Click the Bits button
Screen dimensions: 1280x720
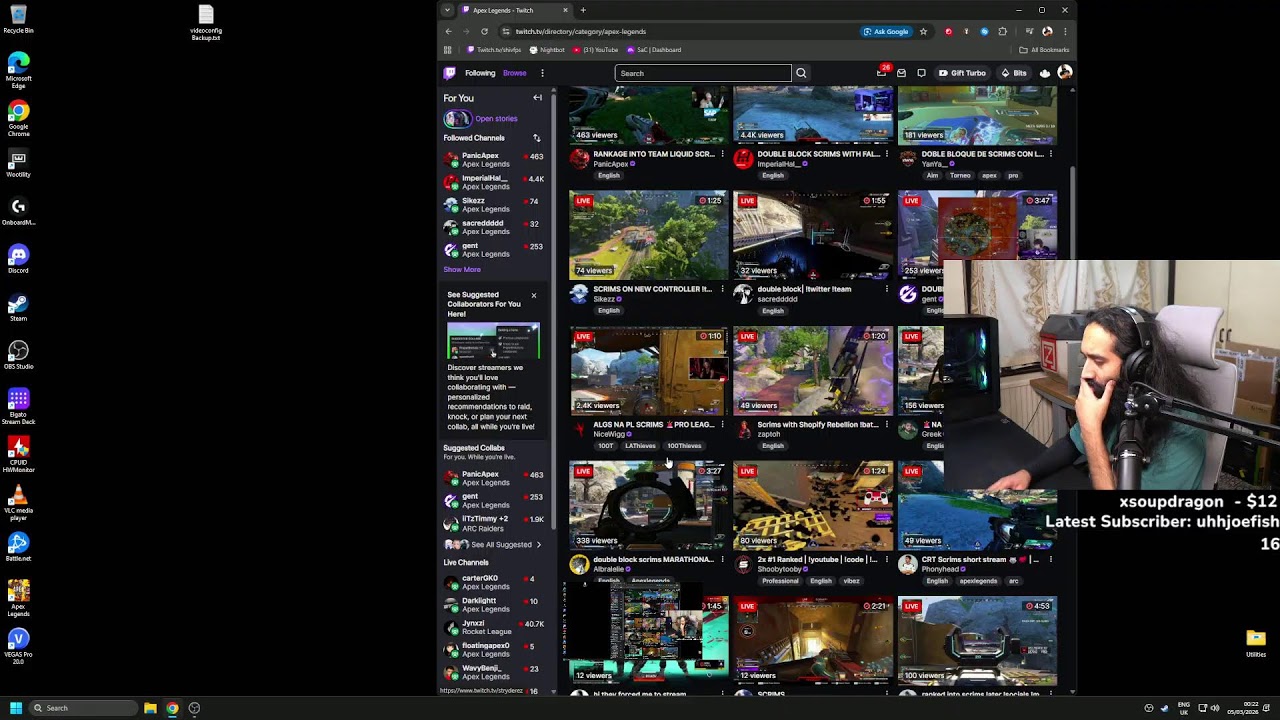coord(1014,73)
